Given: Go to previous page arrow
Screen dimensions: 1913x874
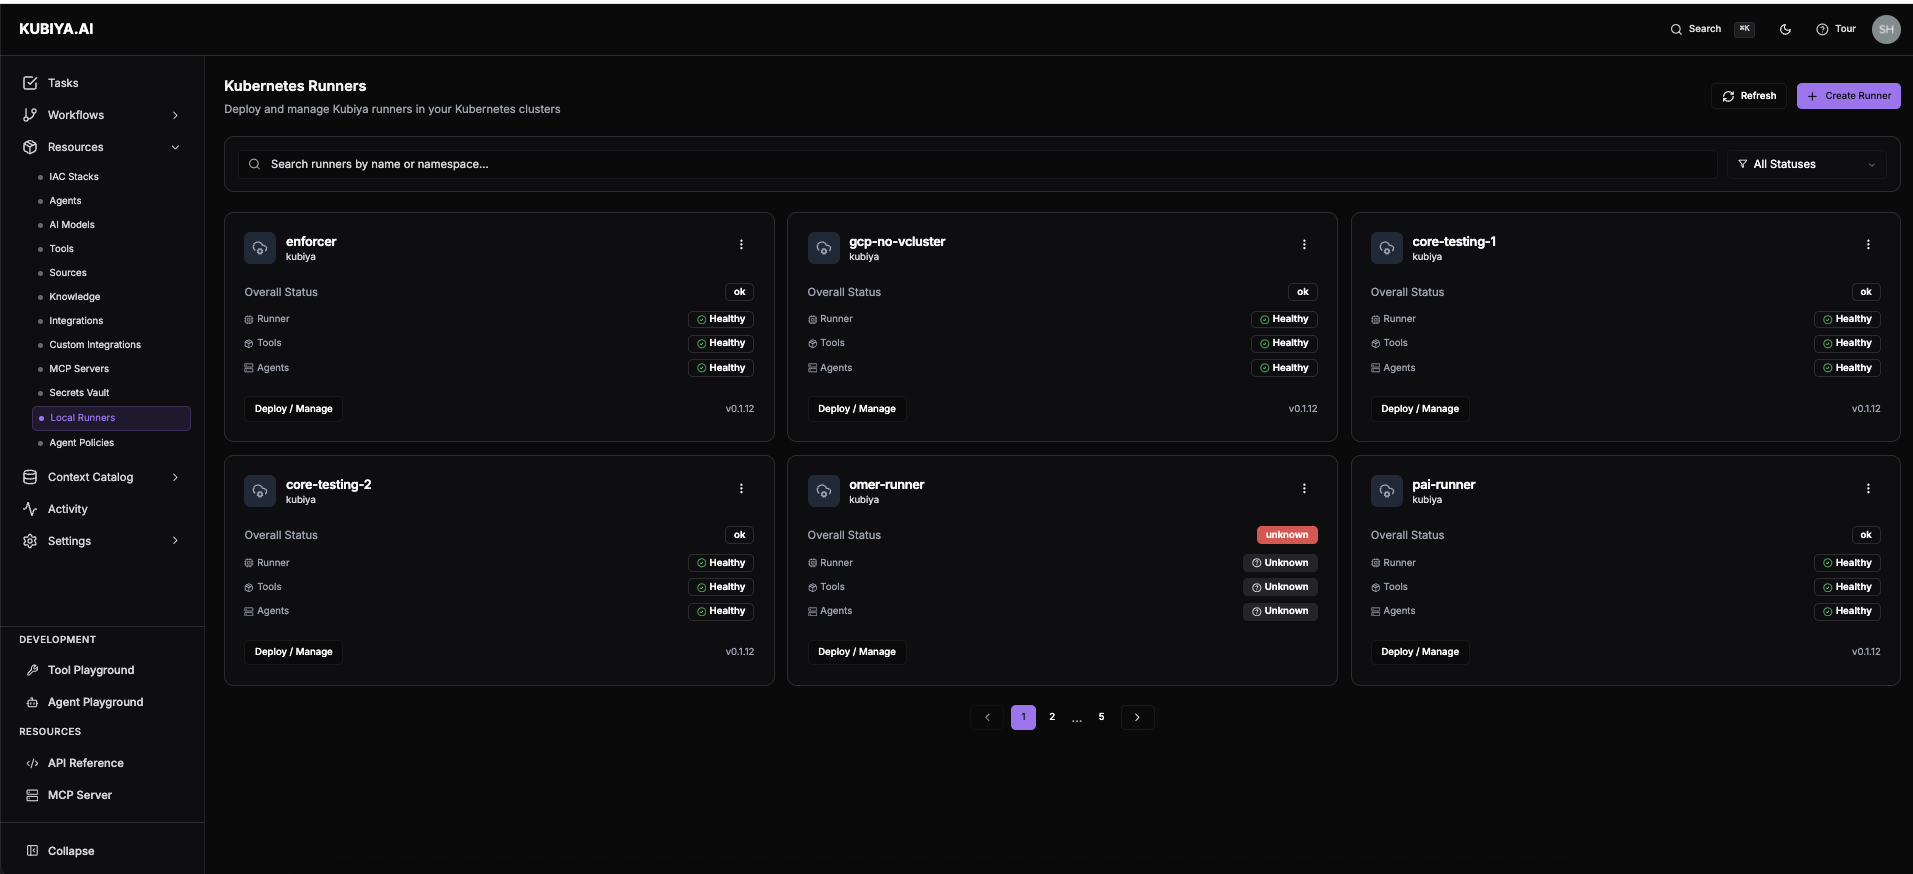Looking at the screenshot, I should (x=987, y=717).
